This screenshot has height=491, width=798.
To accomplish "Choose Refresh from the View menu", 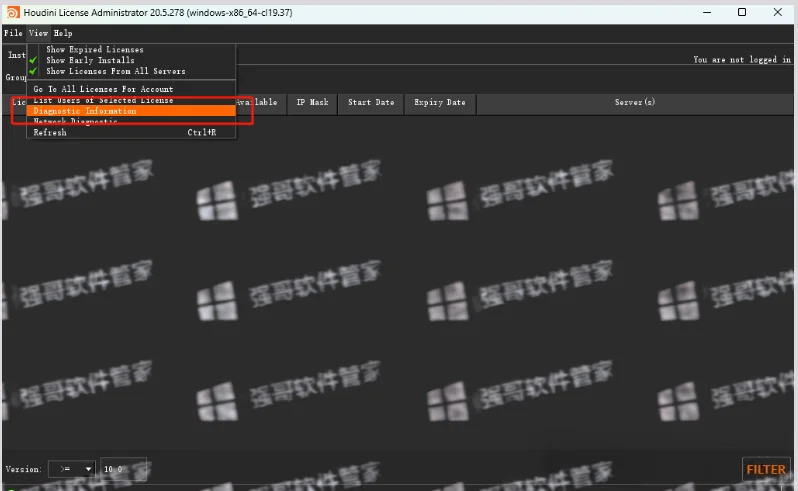I will coord(131,132).
